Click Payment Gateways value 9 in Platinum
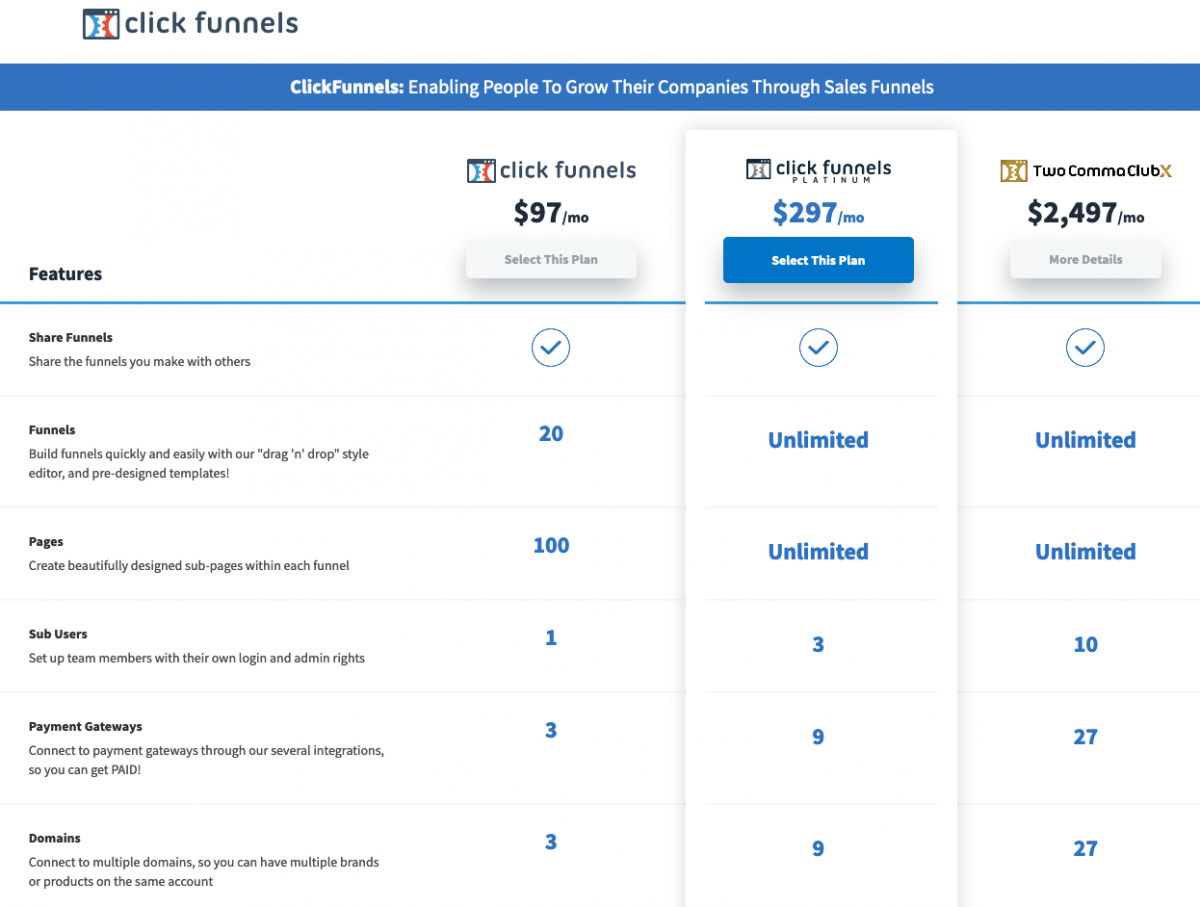The width and height of the screenshot is (1200, 907). point(818,737)
